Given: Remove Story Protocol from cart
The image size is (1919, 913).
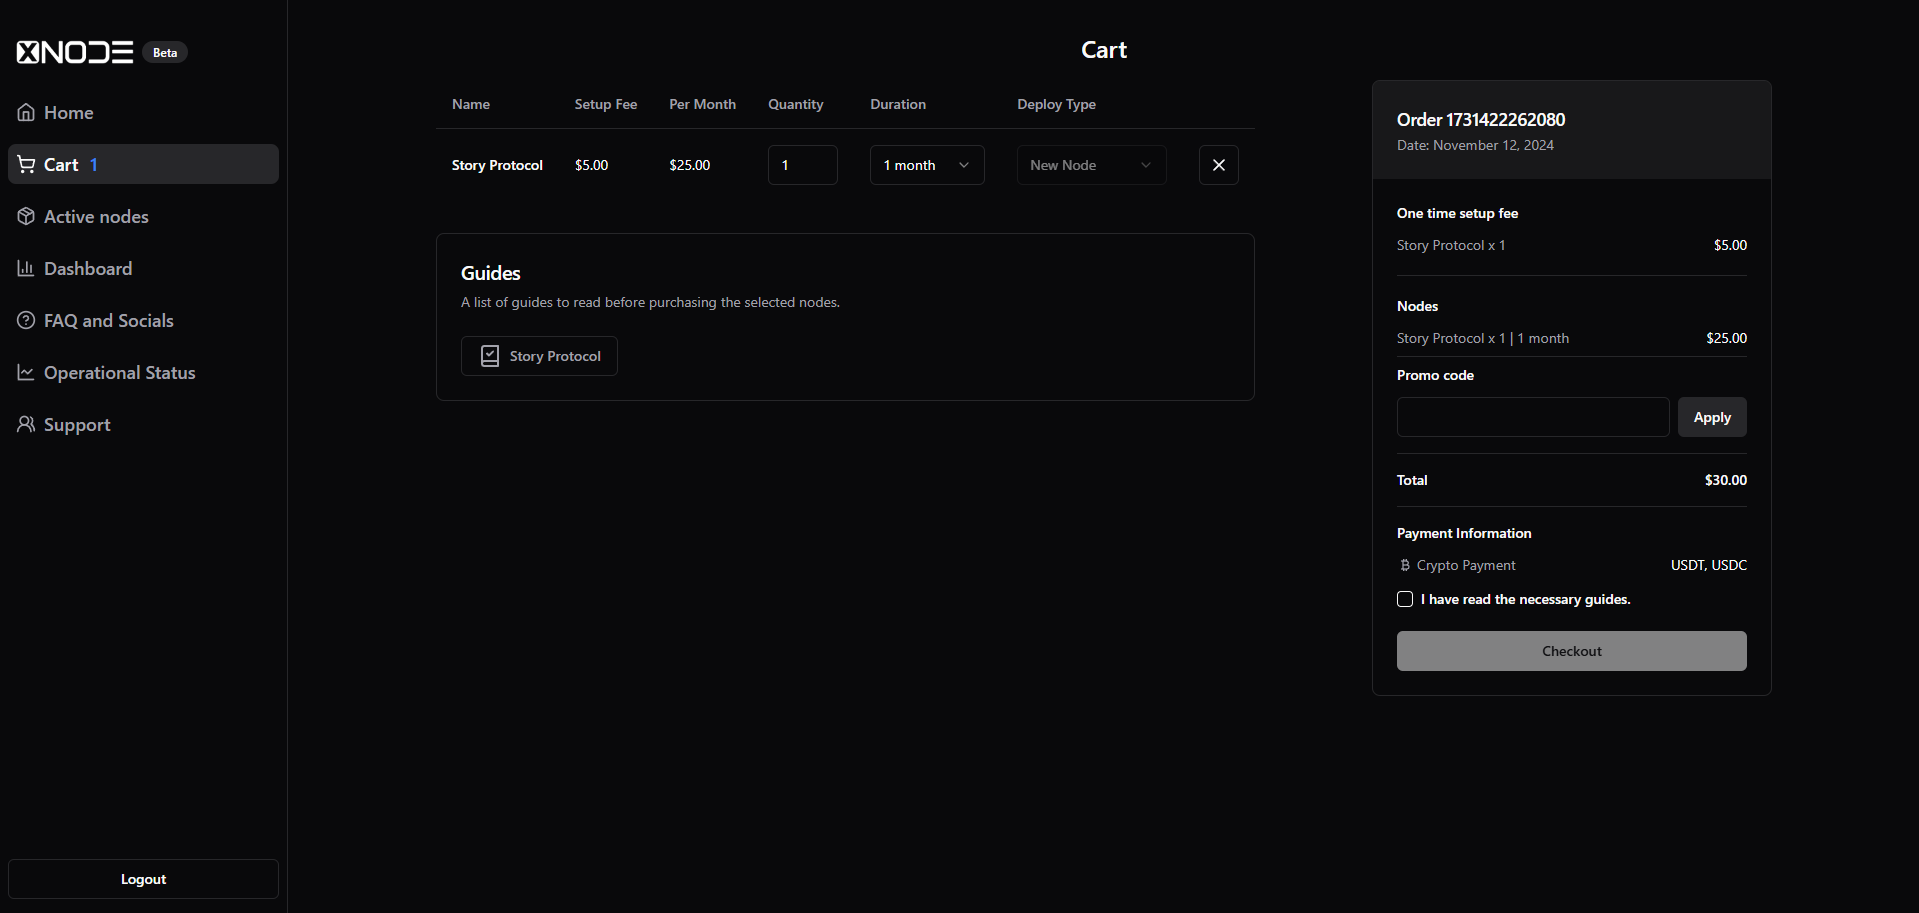Looking at the screenshot, I should [x=1218, y=165].
